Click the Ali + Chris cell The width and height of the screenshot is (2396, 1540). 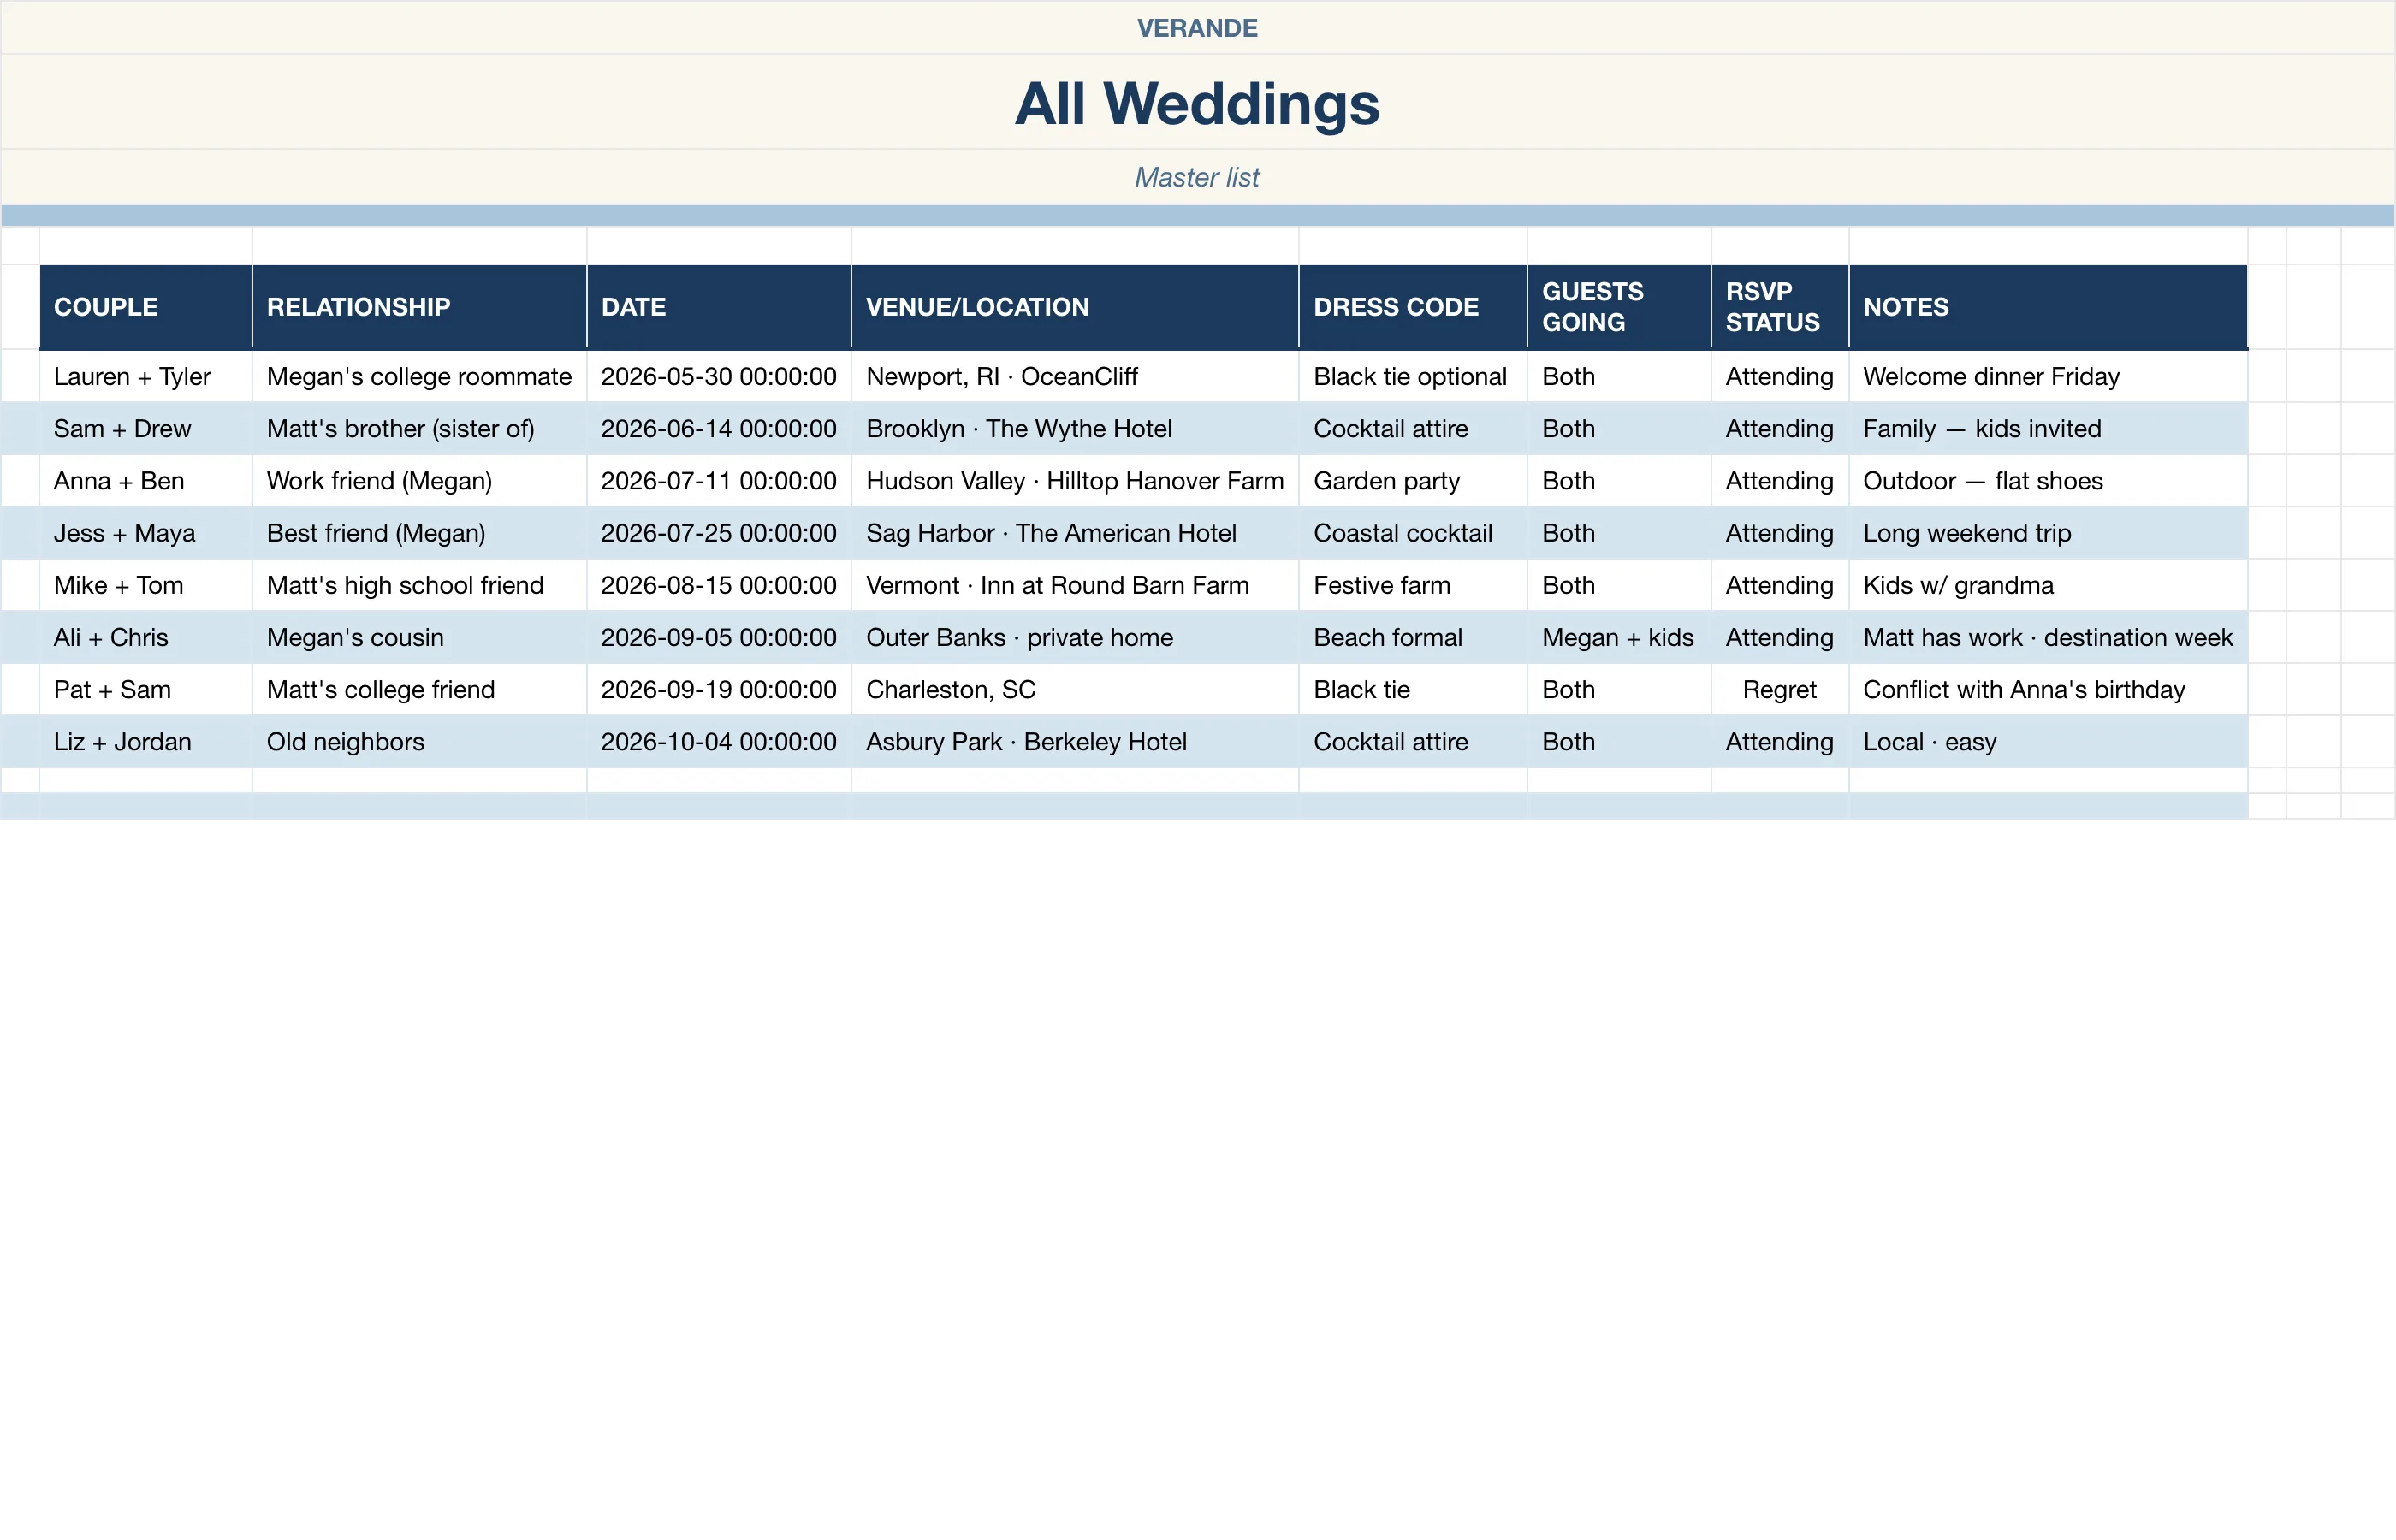tap(146, 637)
